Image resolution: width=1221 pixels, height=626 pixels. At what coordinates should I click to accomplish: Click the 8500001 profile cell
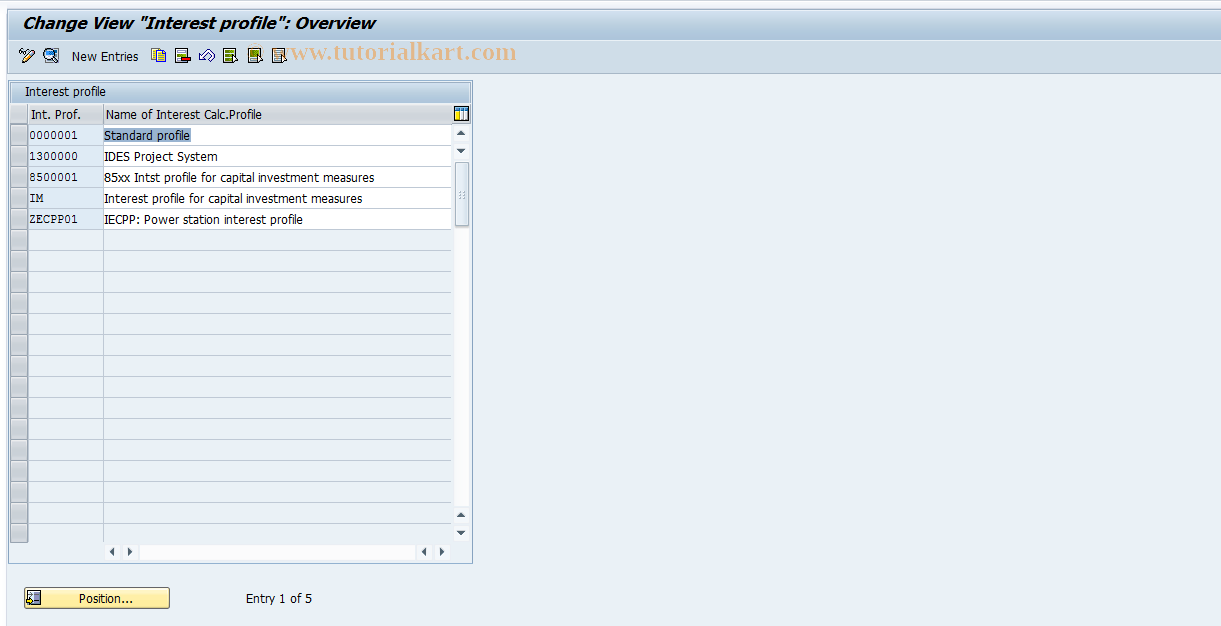tap(66, 177)
